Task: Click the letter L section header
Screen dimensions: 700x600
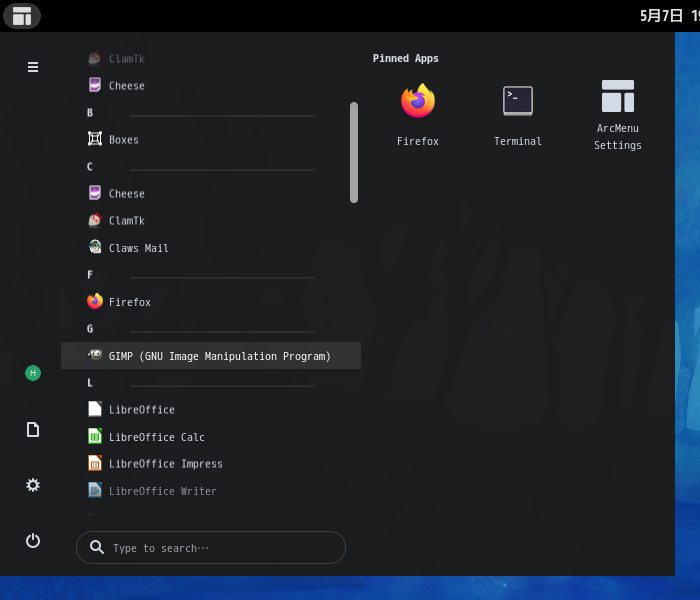Action: click(90, 383)
